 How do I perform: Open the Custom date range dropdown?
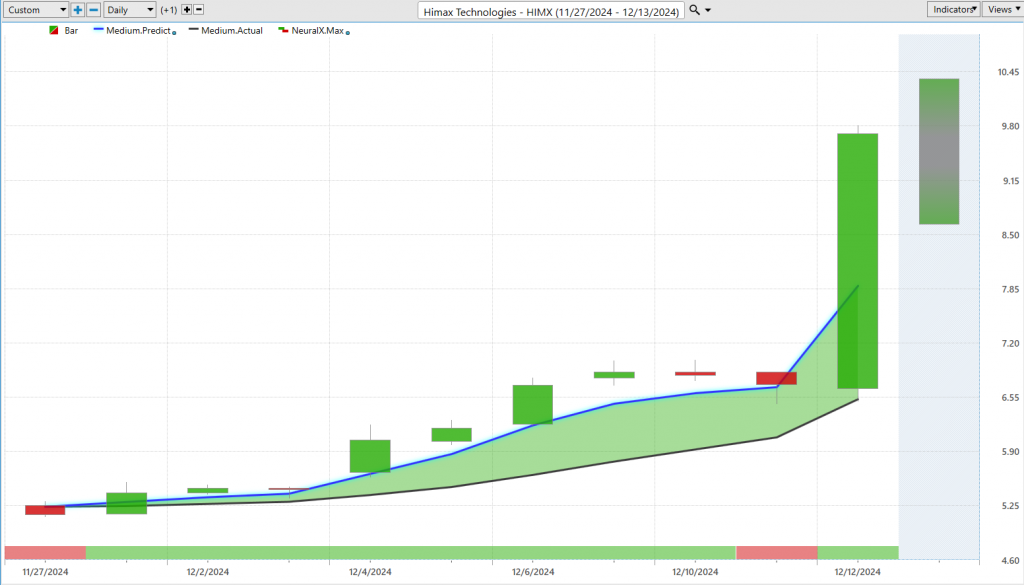pyautogui.click(x=36, y=10)
